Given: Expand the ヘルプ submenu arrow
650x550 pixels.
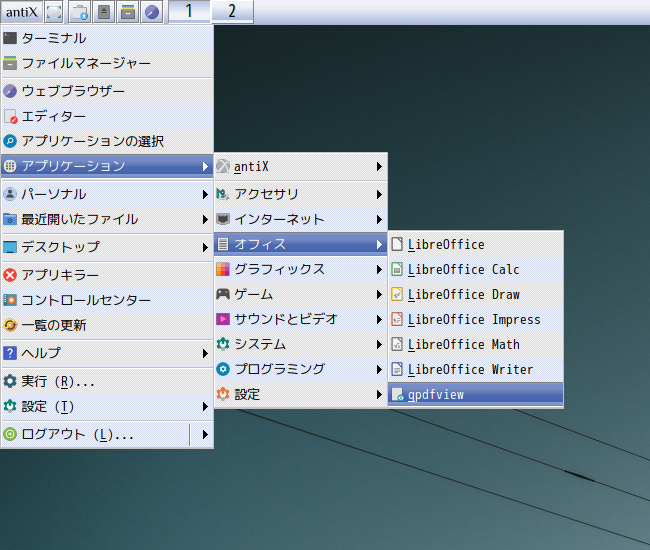Looking at the screenshot, I should coord(205,354).
